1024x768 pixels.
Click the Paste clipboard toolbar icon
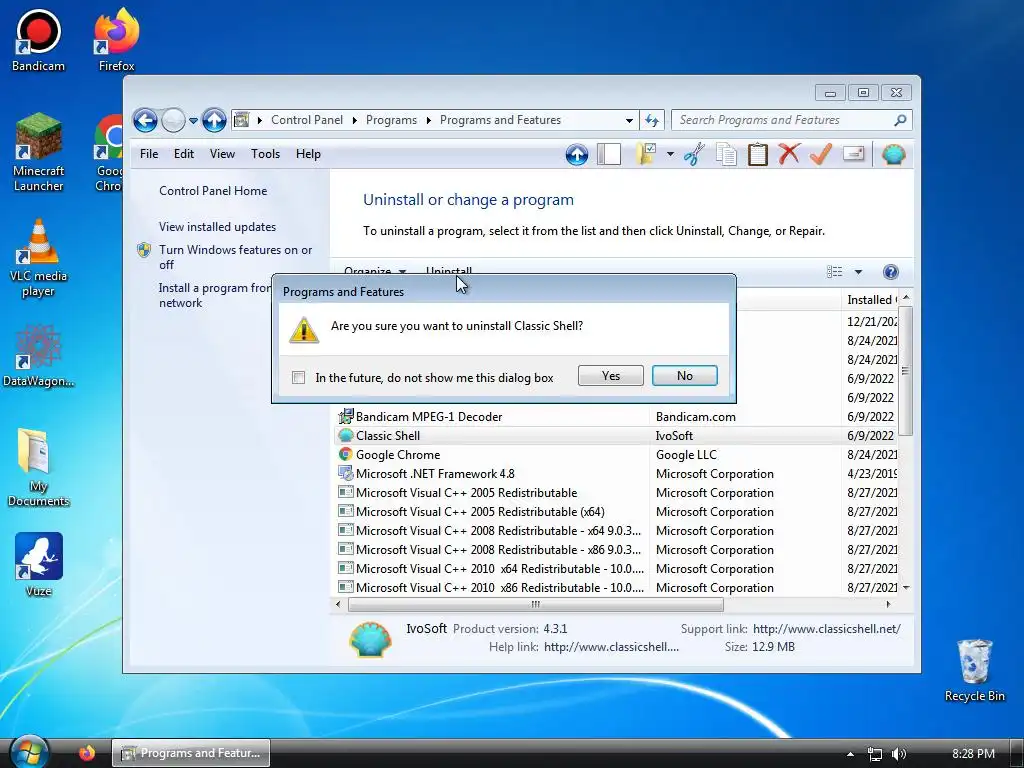[758, 155]
